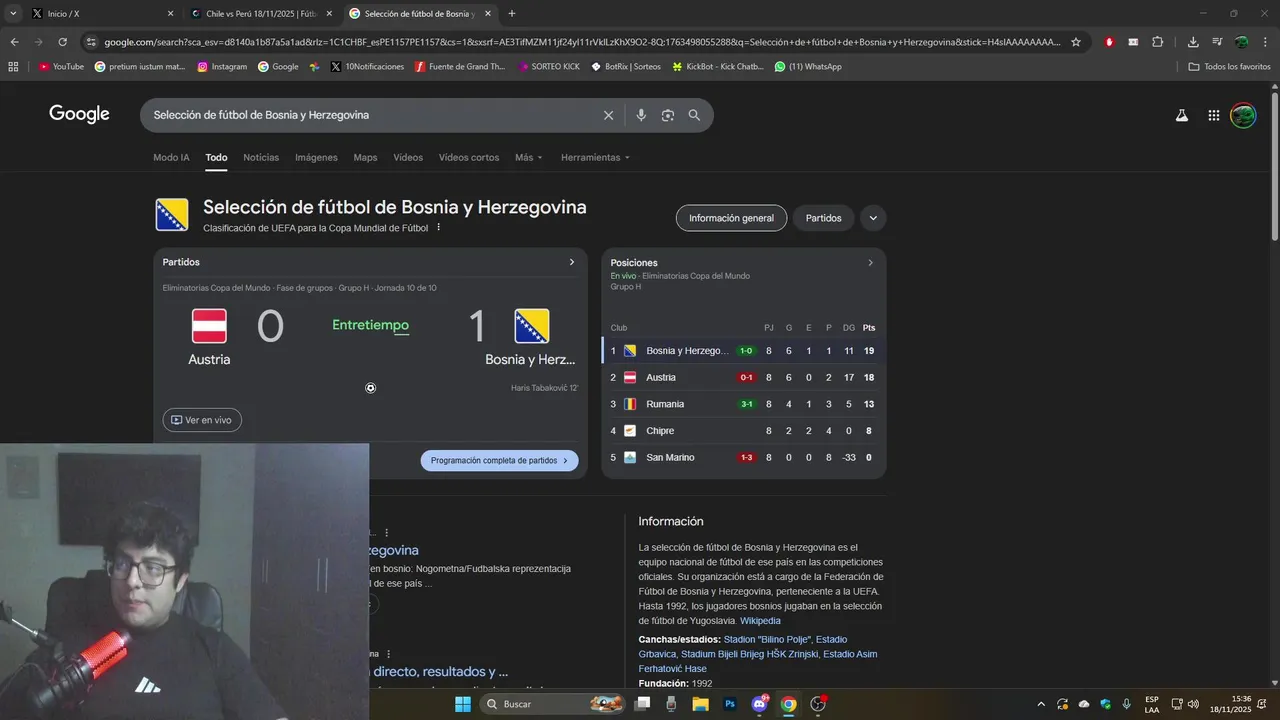Switch to the Imágenes tab
The width and height of the screenshot is (1280, 720).
(x=316, y=157)
